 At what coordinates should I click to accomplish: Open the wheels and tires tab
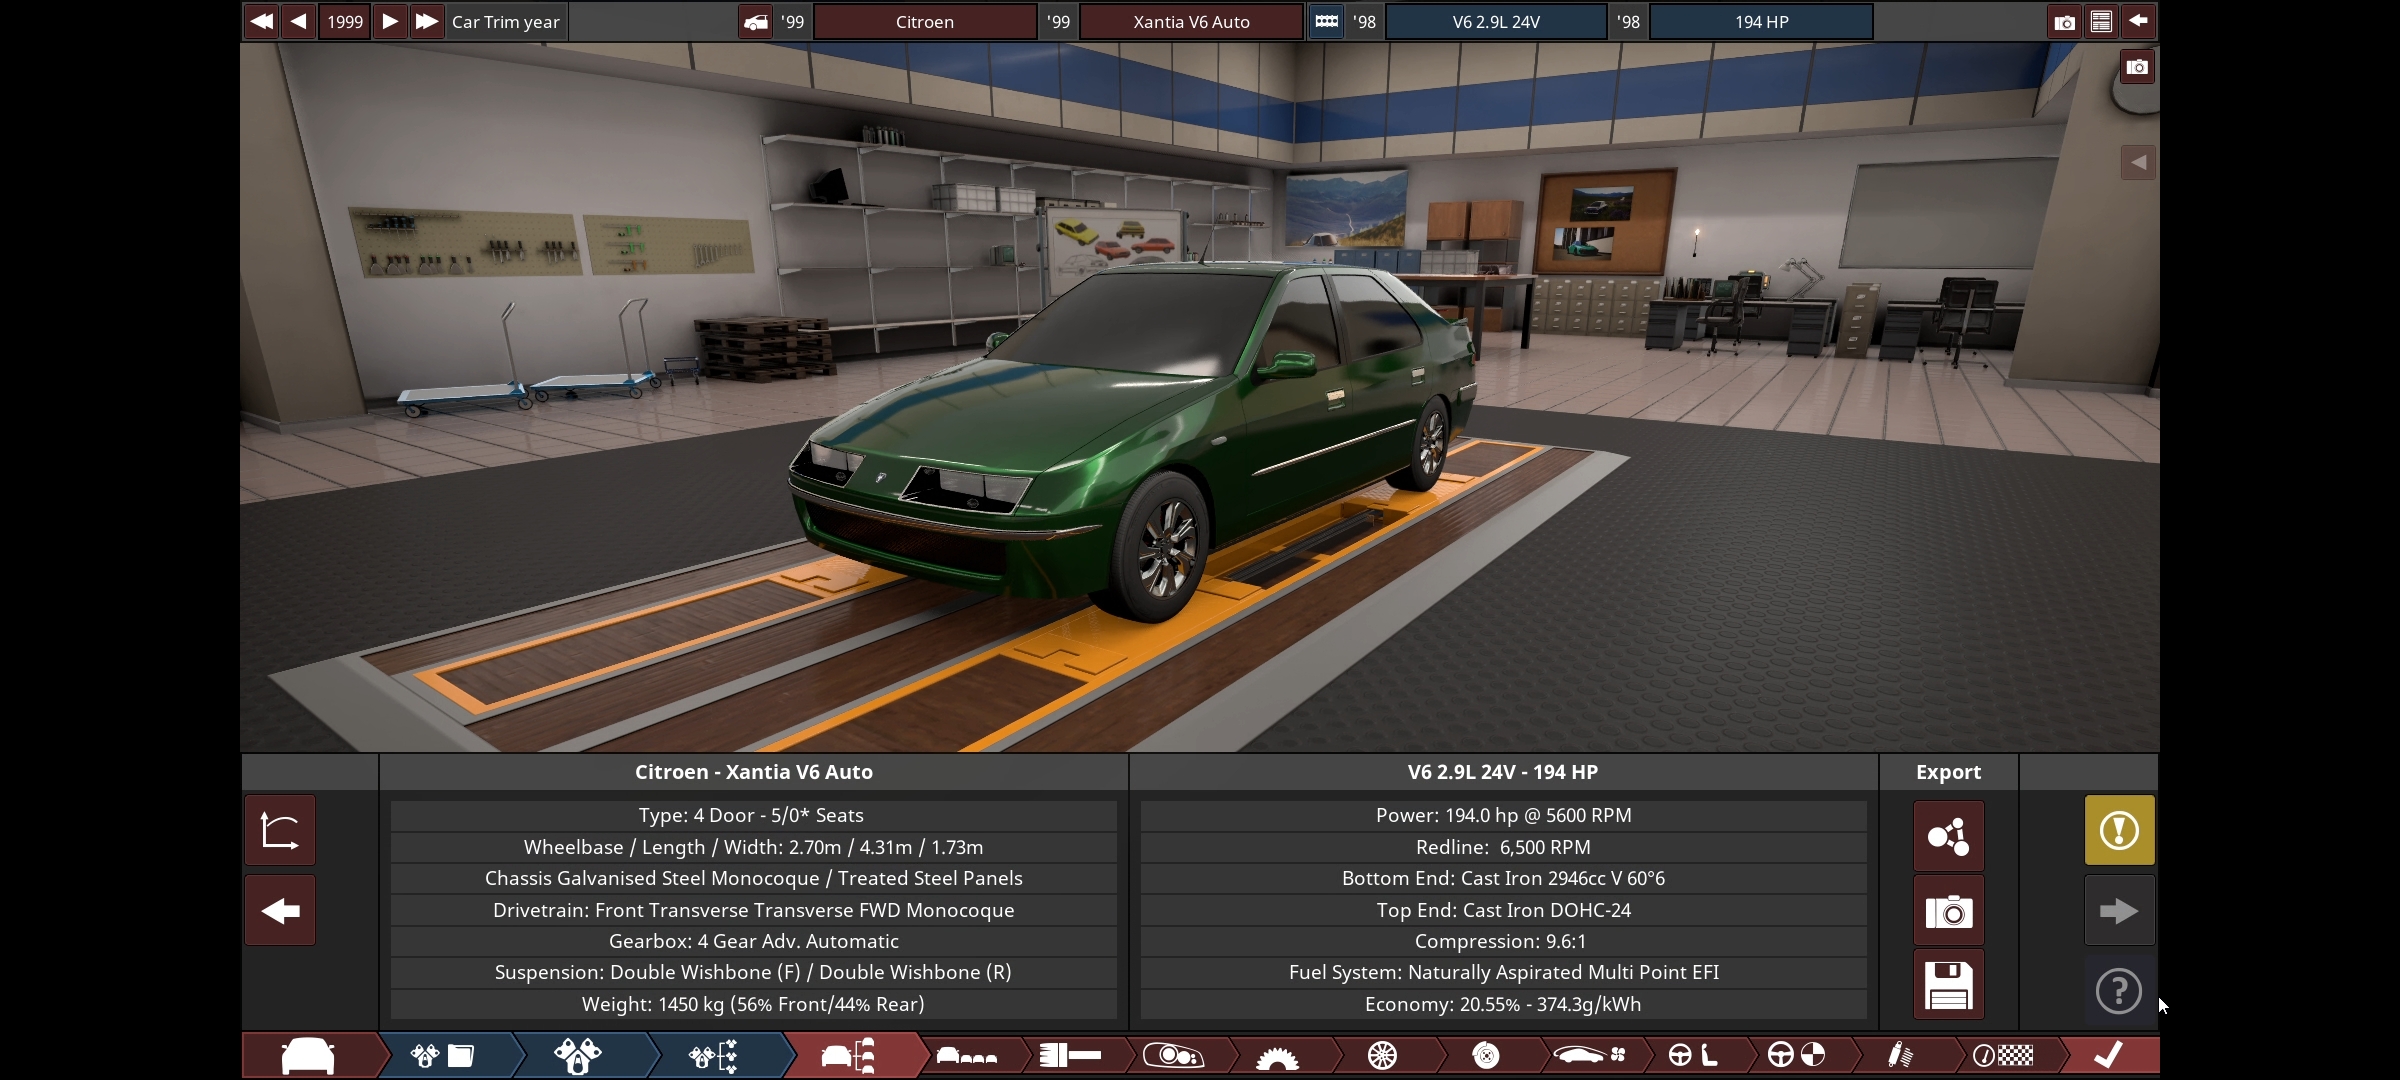1382,1055
